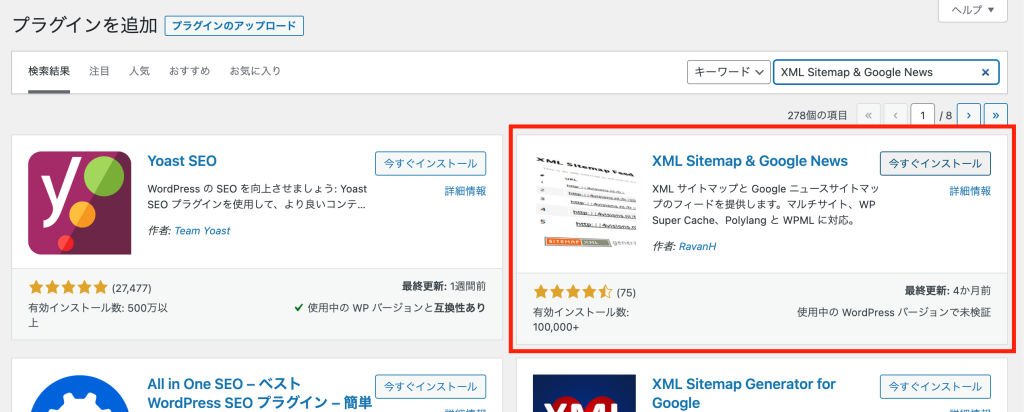Click the 最終更新: 4か月前 text
The height and width of the screenshot is (412, 1024).
[948, 290]
